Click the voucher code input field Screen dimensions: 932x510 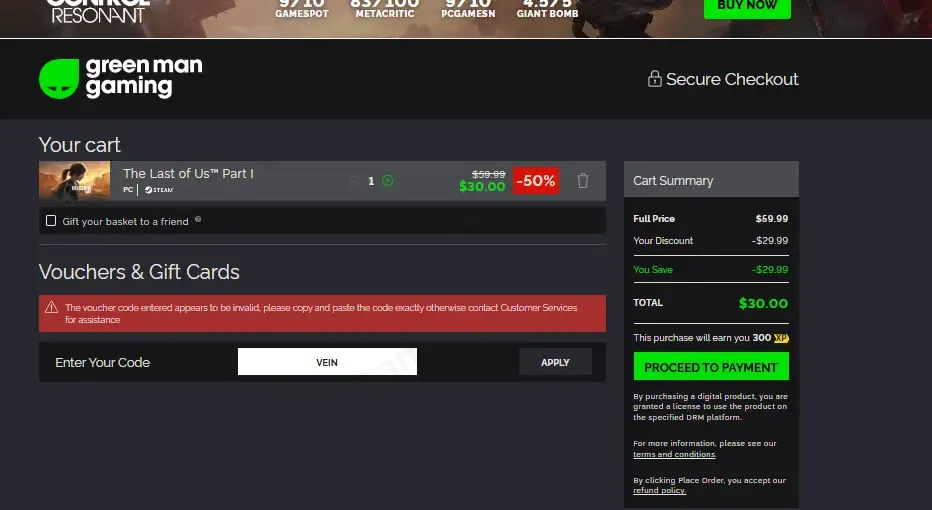click(x=327, y=361)
